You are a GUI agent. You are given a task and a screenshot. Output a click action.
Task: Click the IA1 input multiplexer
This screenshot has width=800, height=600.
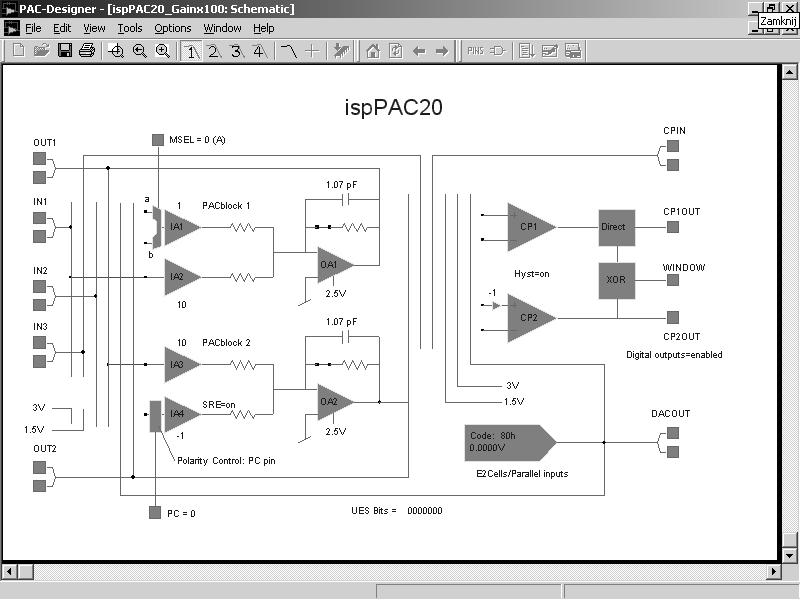pos(157,227)
